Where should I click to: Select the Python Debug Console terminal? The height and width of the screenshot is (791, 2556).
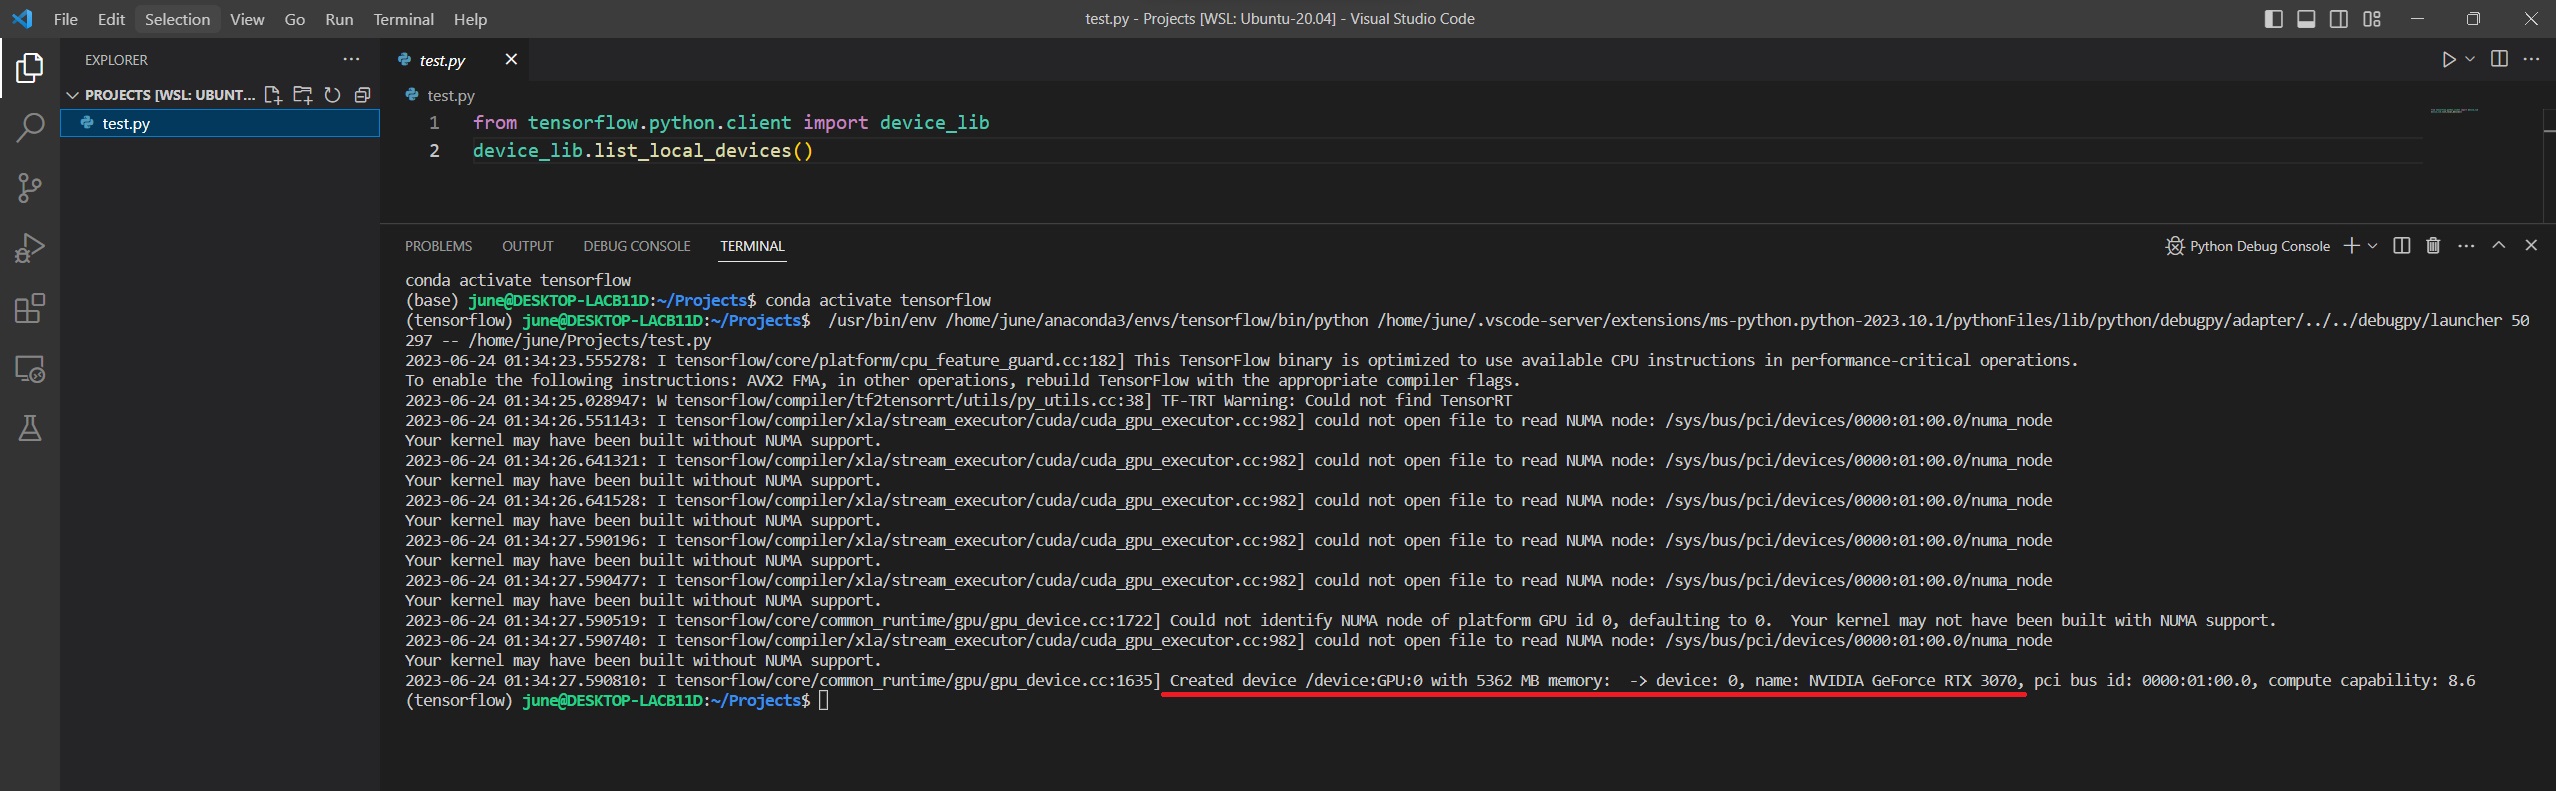coord(2248,246)
